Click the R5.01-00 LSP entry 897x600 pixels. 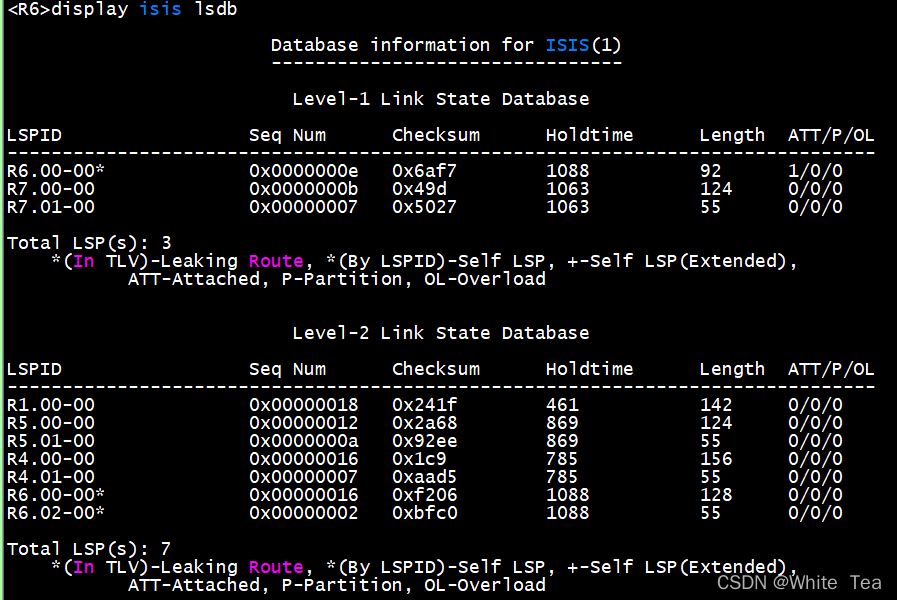pyautogui.click(x=51, y=441)
